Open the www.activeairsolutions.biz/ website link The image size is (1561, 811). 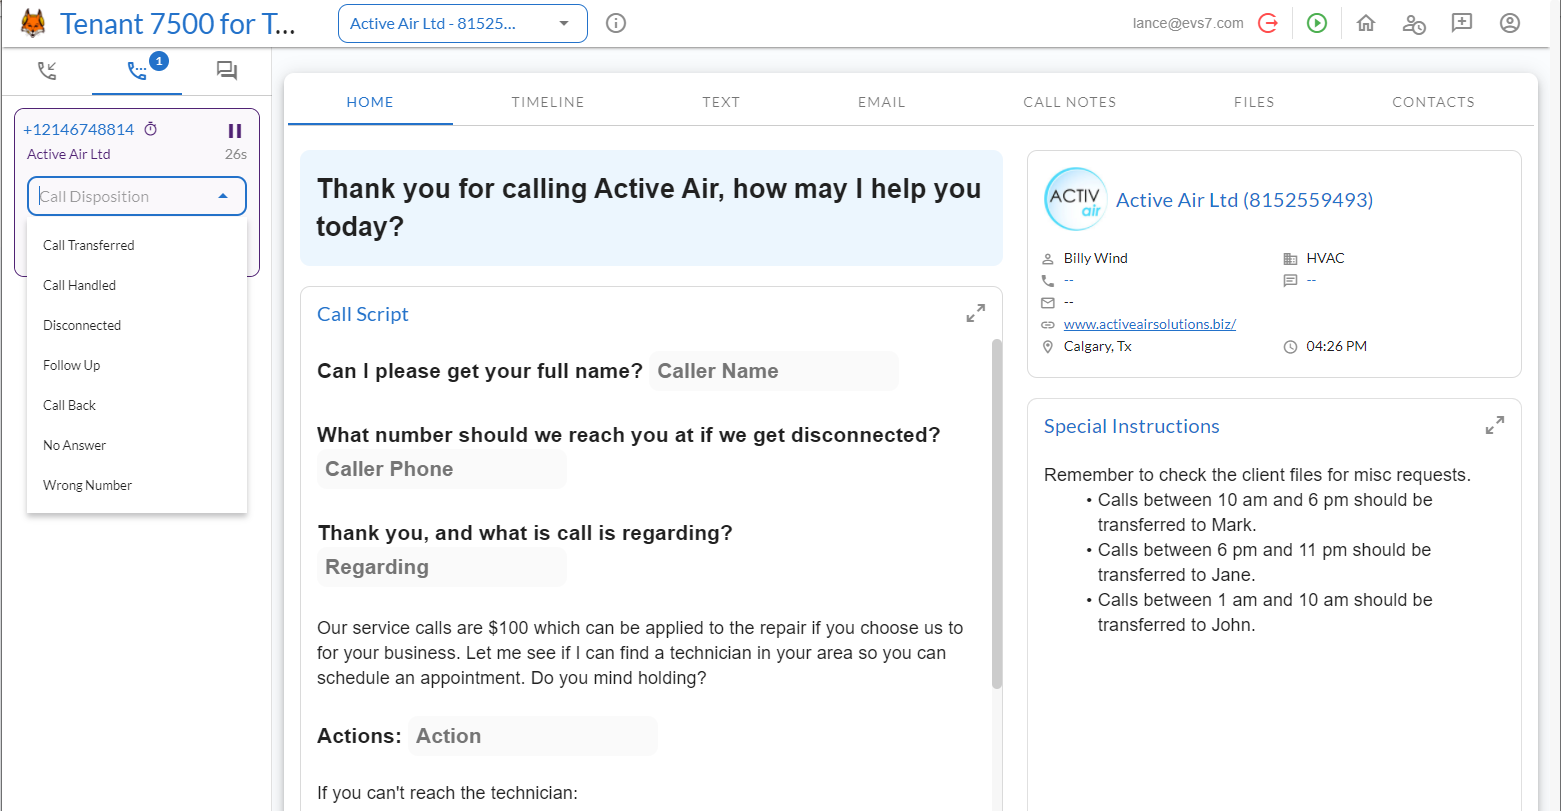(x=1148, y=323)
